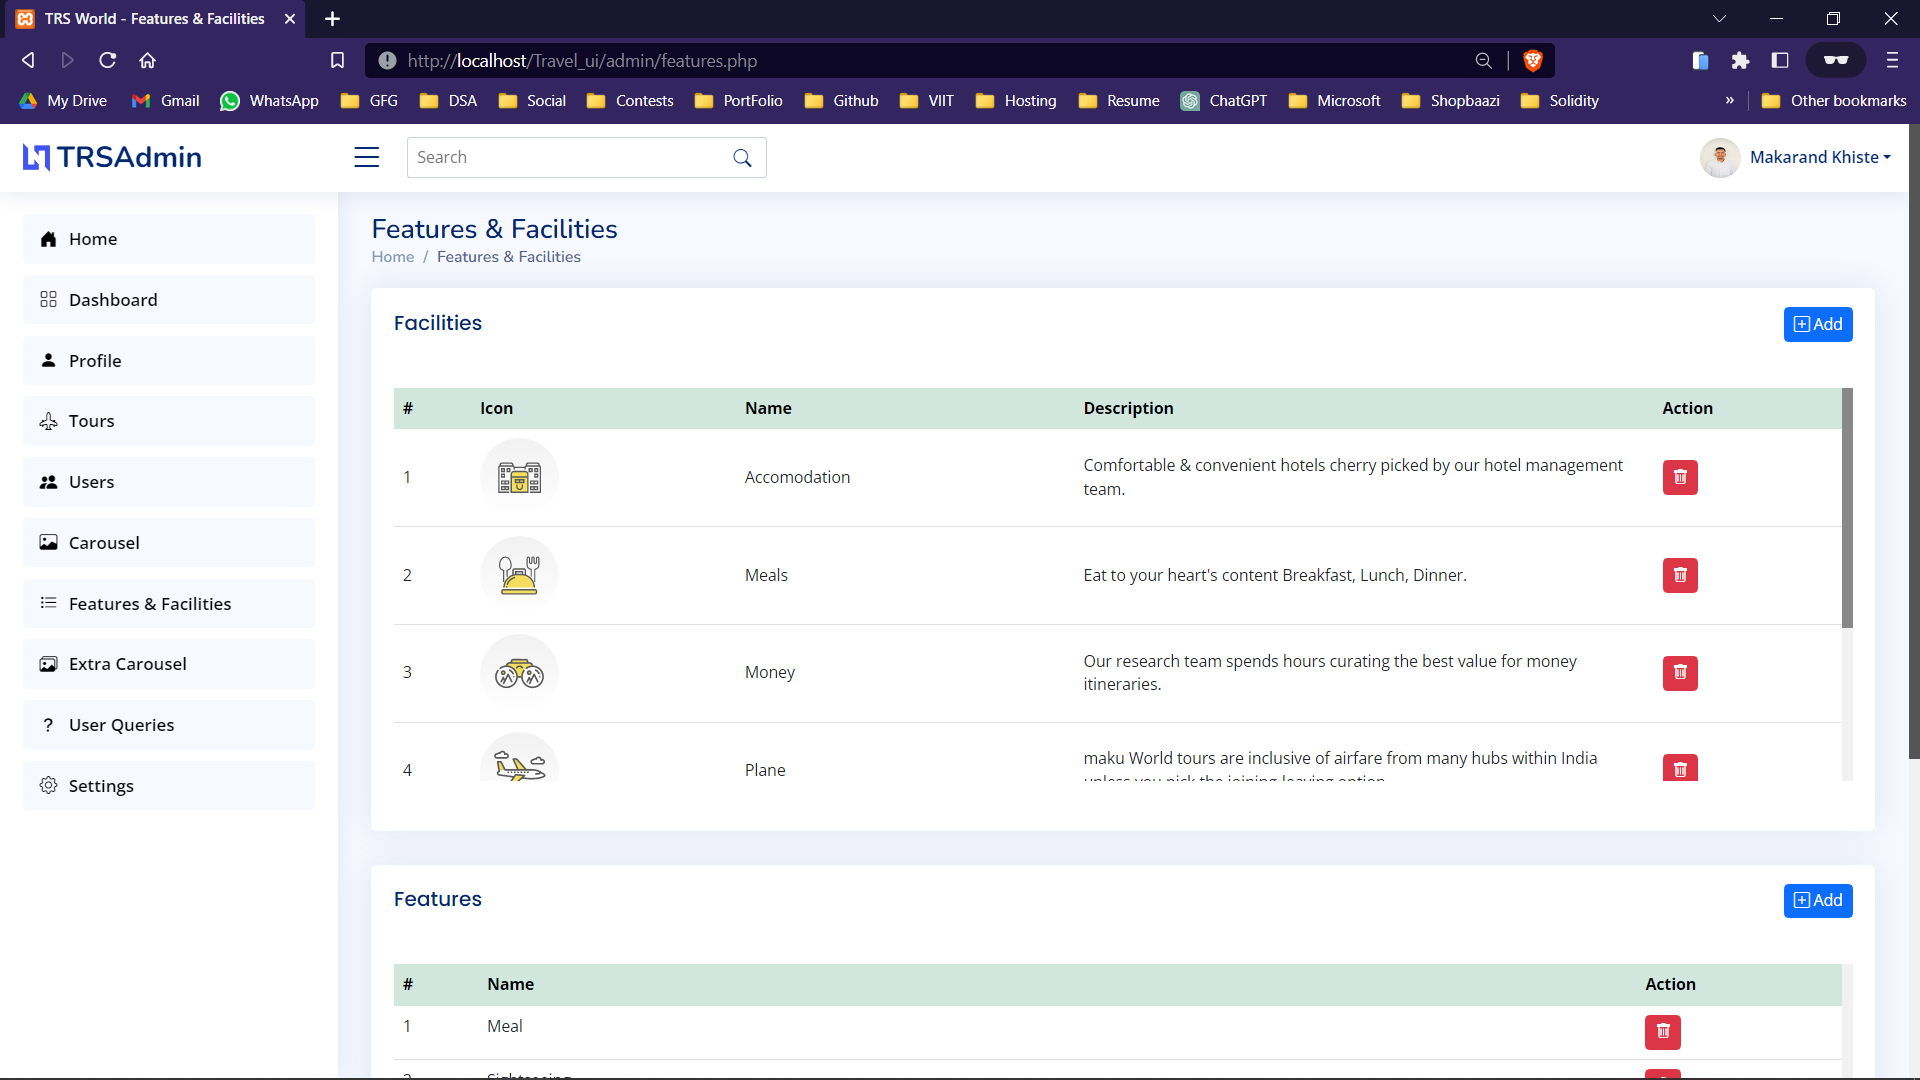The height and width of the screenshot is (1080, 1920).
Task: Delete the Money facility row
Action: coord(1680,673)
